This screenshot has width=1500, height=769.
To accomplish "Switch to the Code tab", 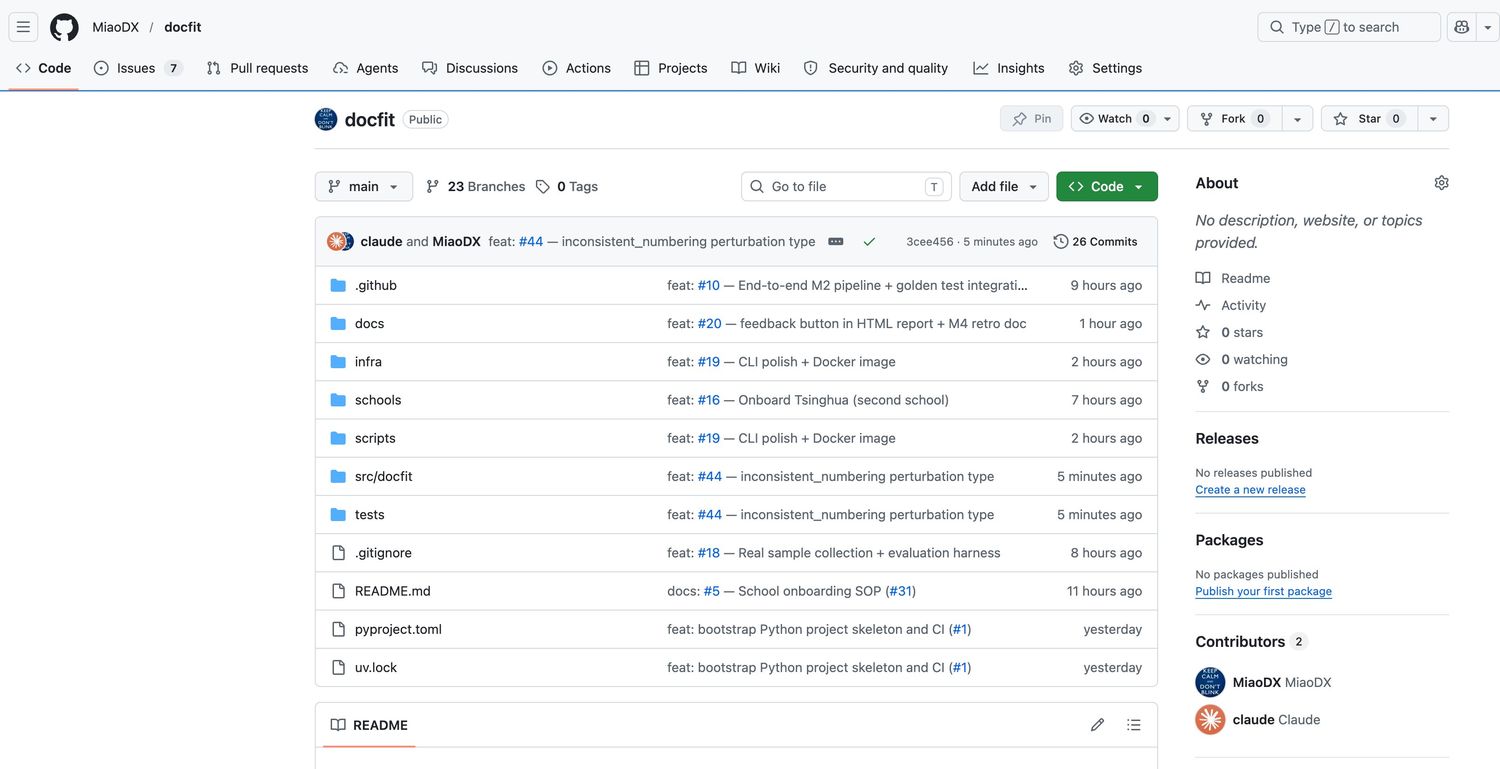I will tap(44, 68).
